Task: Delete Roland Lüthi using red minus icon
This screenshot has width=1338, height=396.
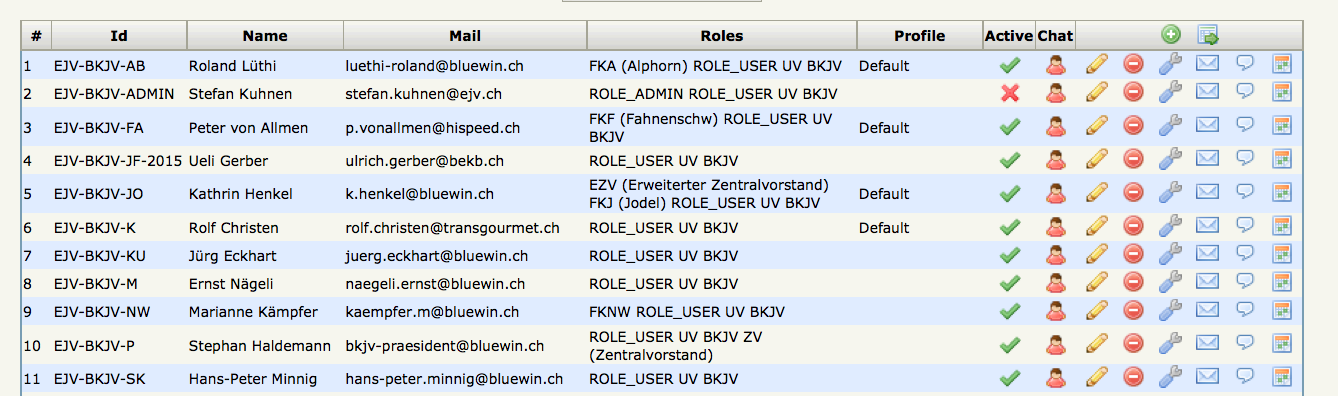Action: 1133,65
